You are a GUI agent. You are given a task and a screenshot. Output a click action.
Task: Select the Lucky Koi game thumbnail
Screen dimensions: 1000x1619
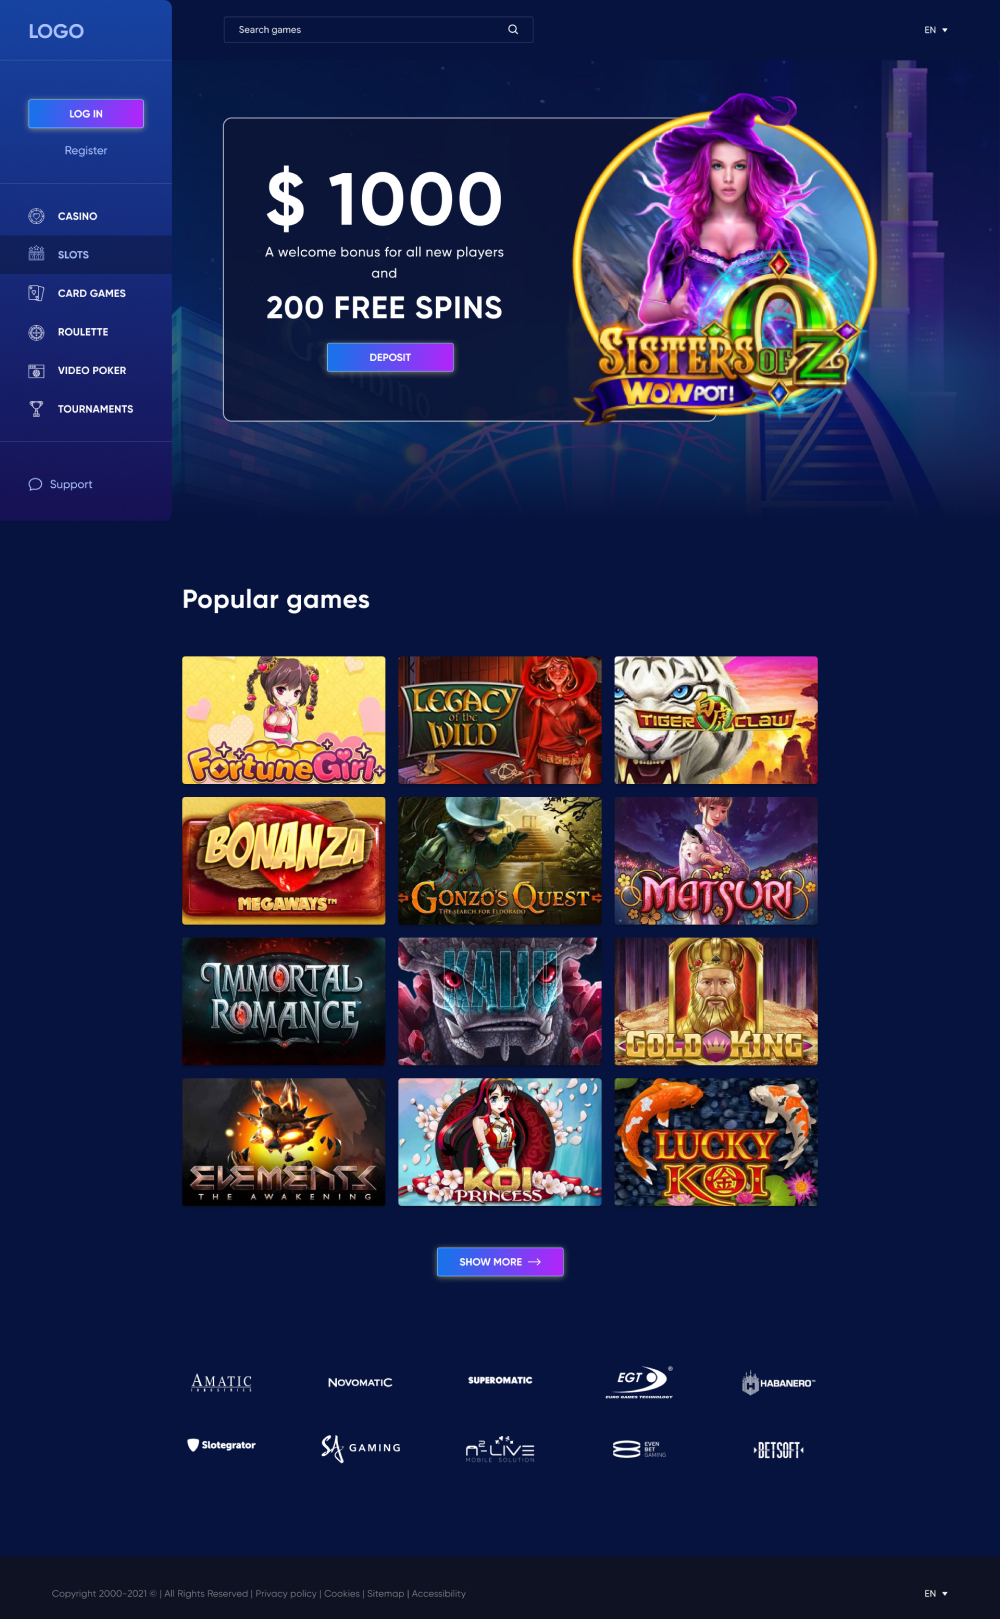click(716, 1142)
